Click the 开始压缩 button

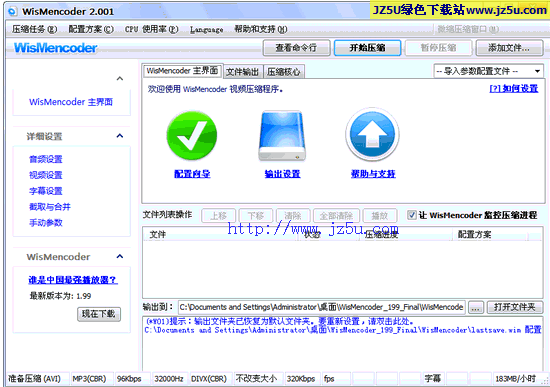tap(367, 48)
